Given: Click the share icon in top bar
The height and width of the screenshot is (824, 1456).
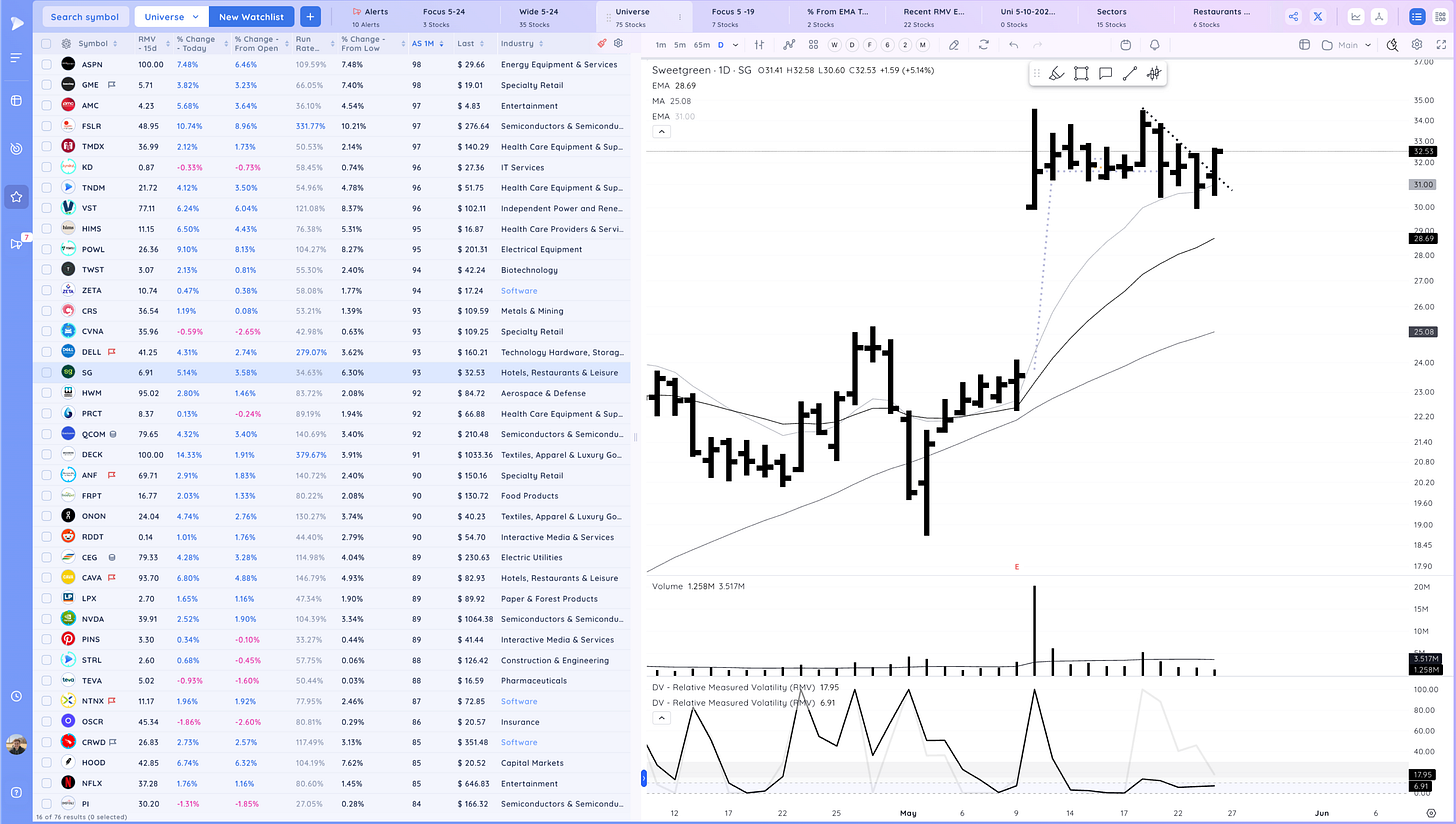Looking at the screenshot, I should 1293,16.
